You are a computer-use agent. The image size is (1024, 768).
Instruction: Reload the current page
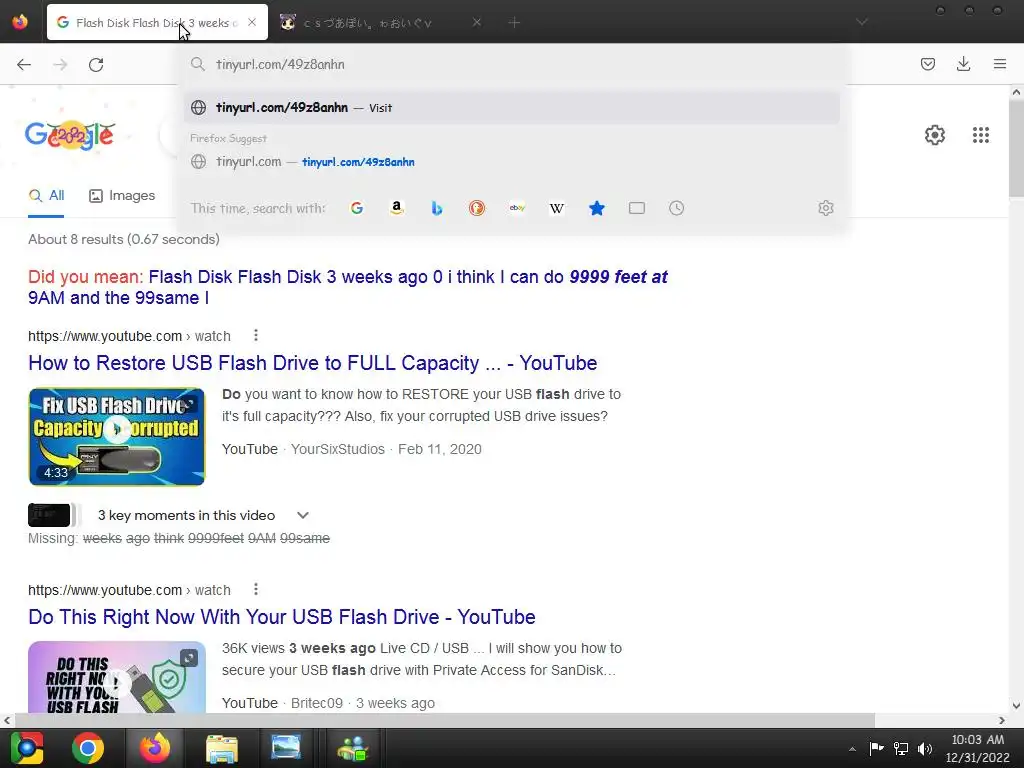pyautogui.click(x=96, y=64)
